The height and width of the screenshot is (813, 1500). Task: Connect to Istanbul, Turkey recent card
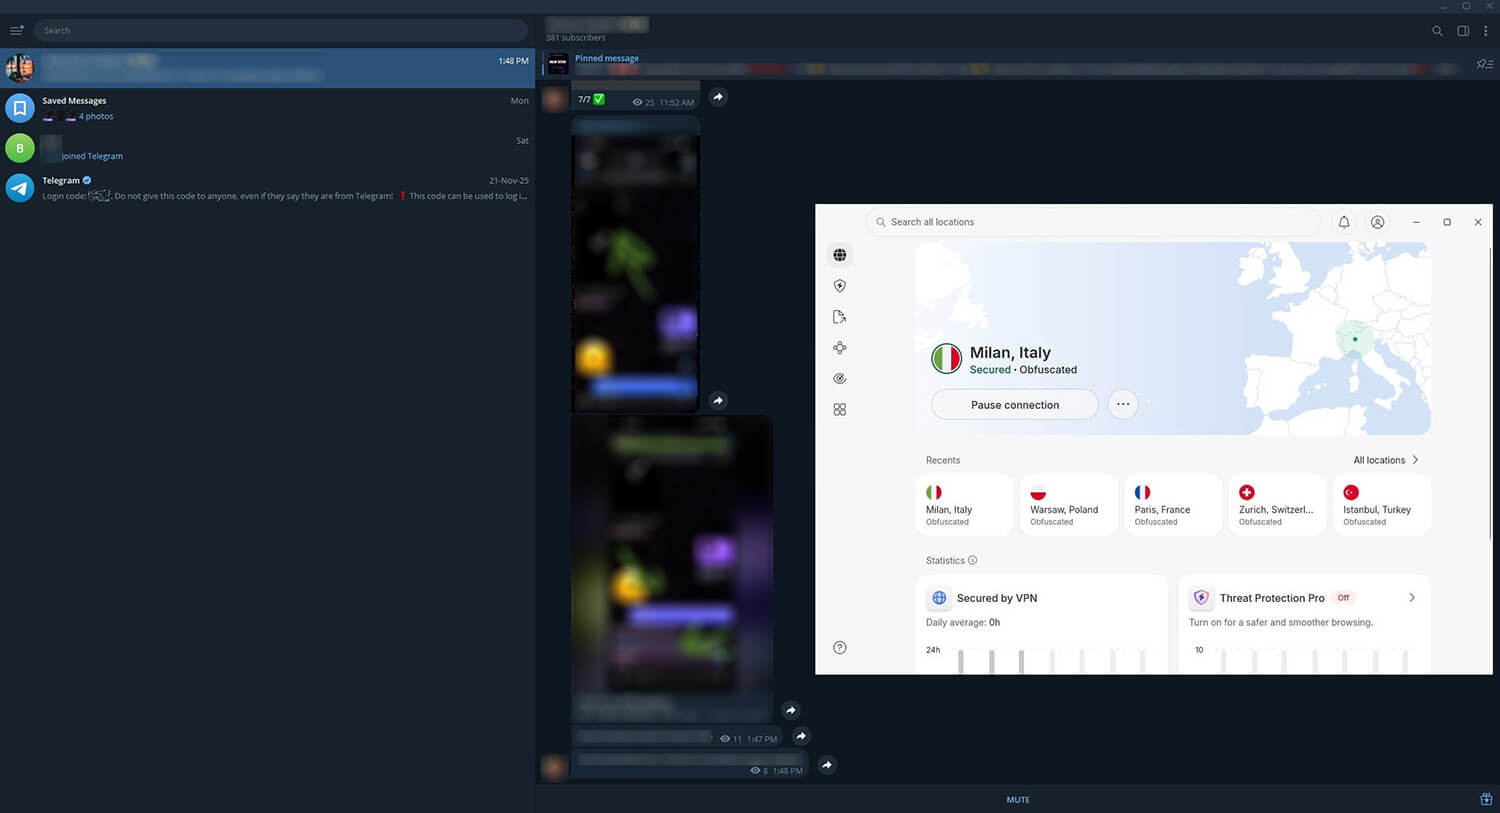coord(1382,505)
